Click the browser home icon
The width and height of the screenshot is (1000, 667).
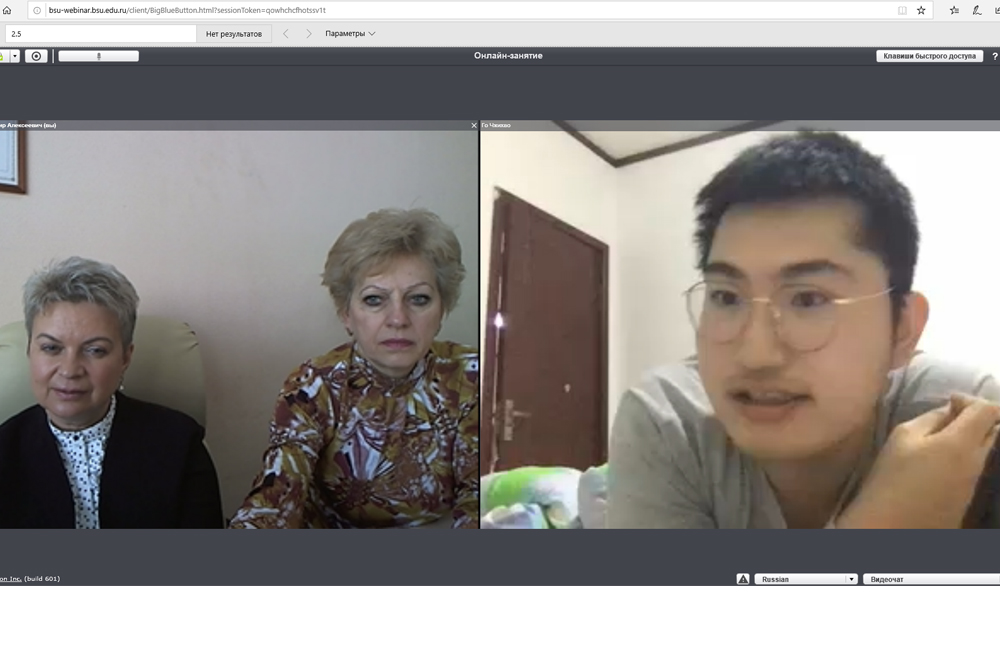click(x=7, y=10)
